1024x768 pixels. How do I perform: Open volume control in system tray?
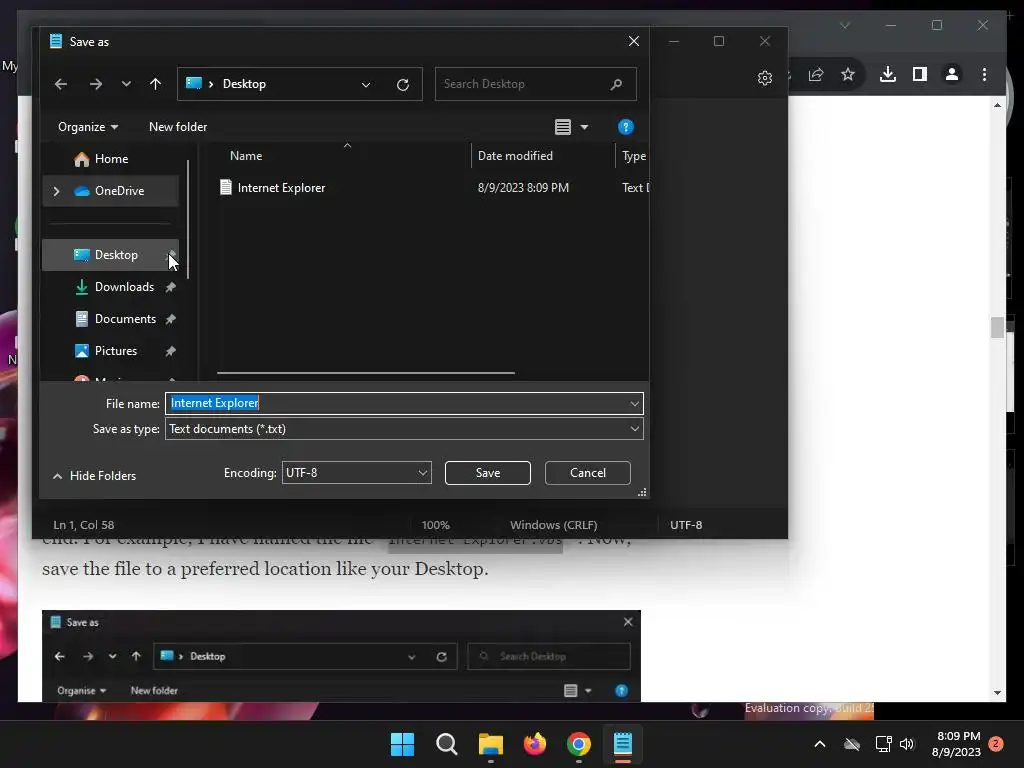pyautogui.click(x=907, y=744)
